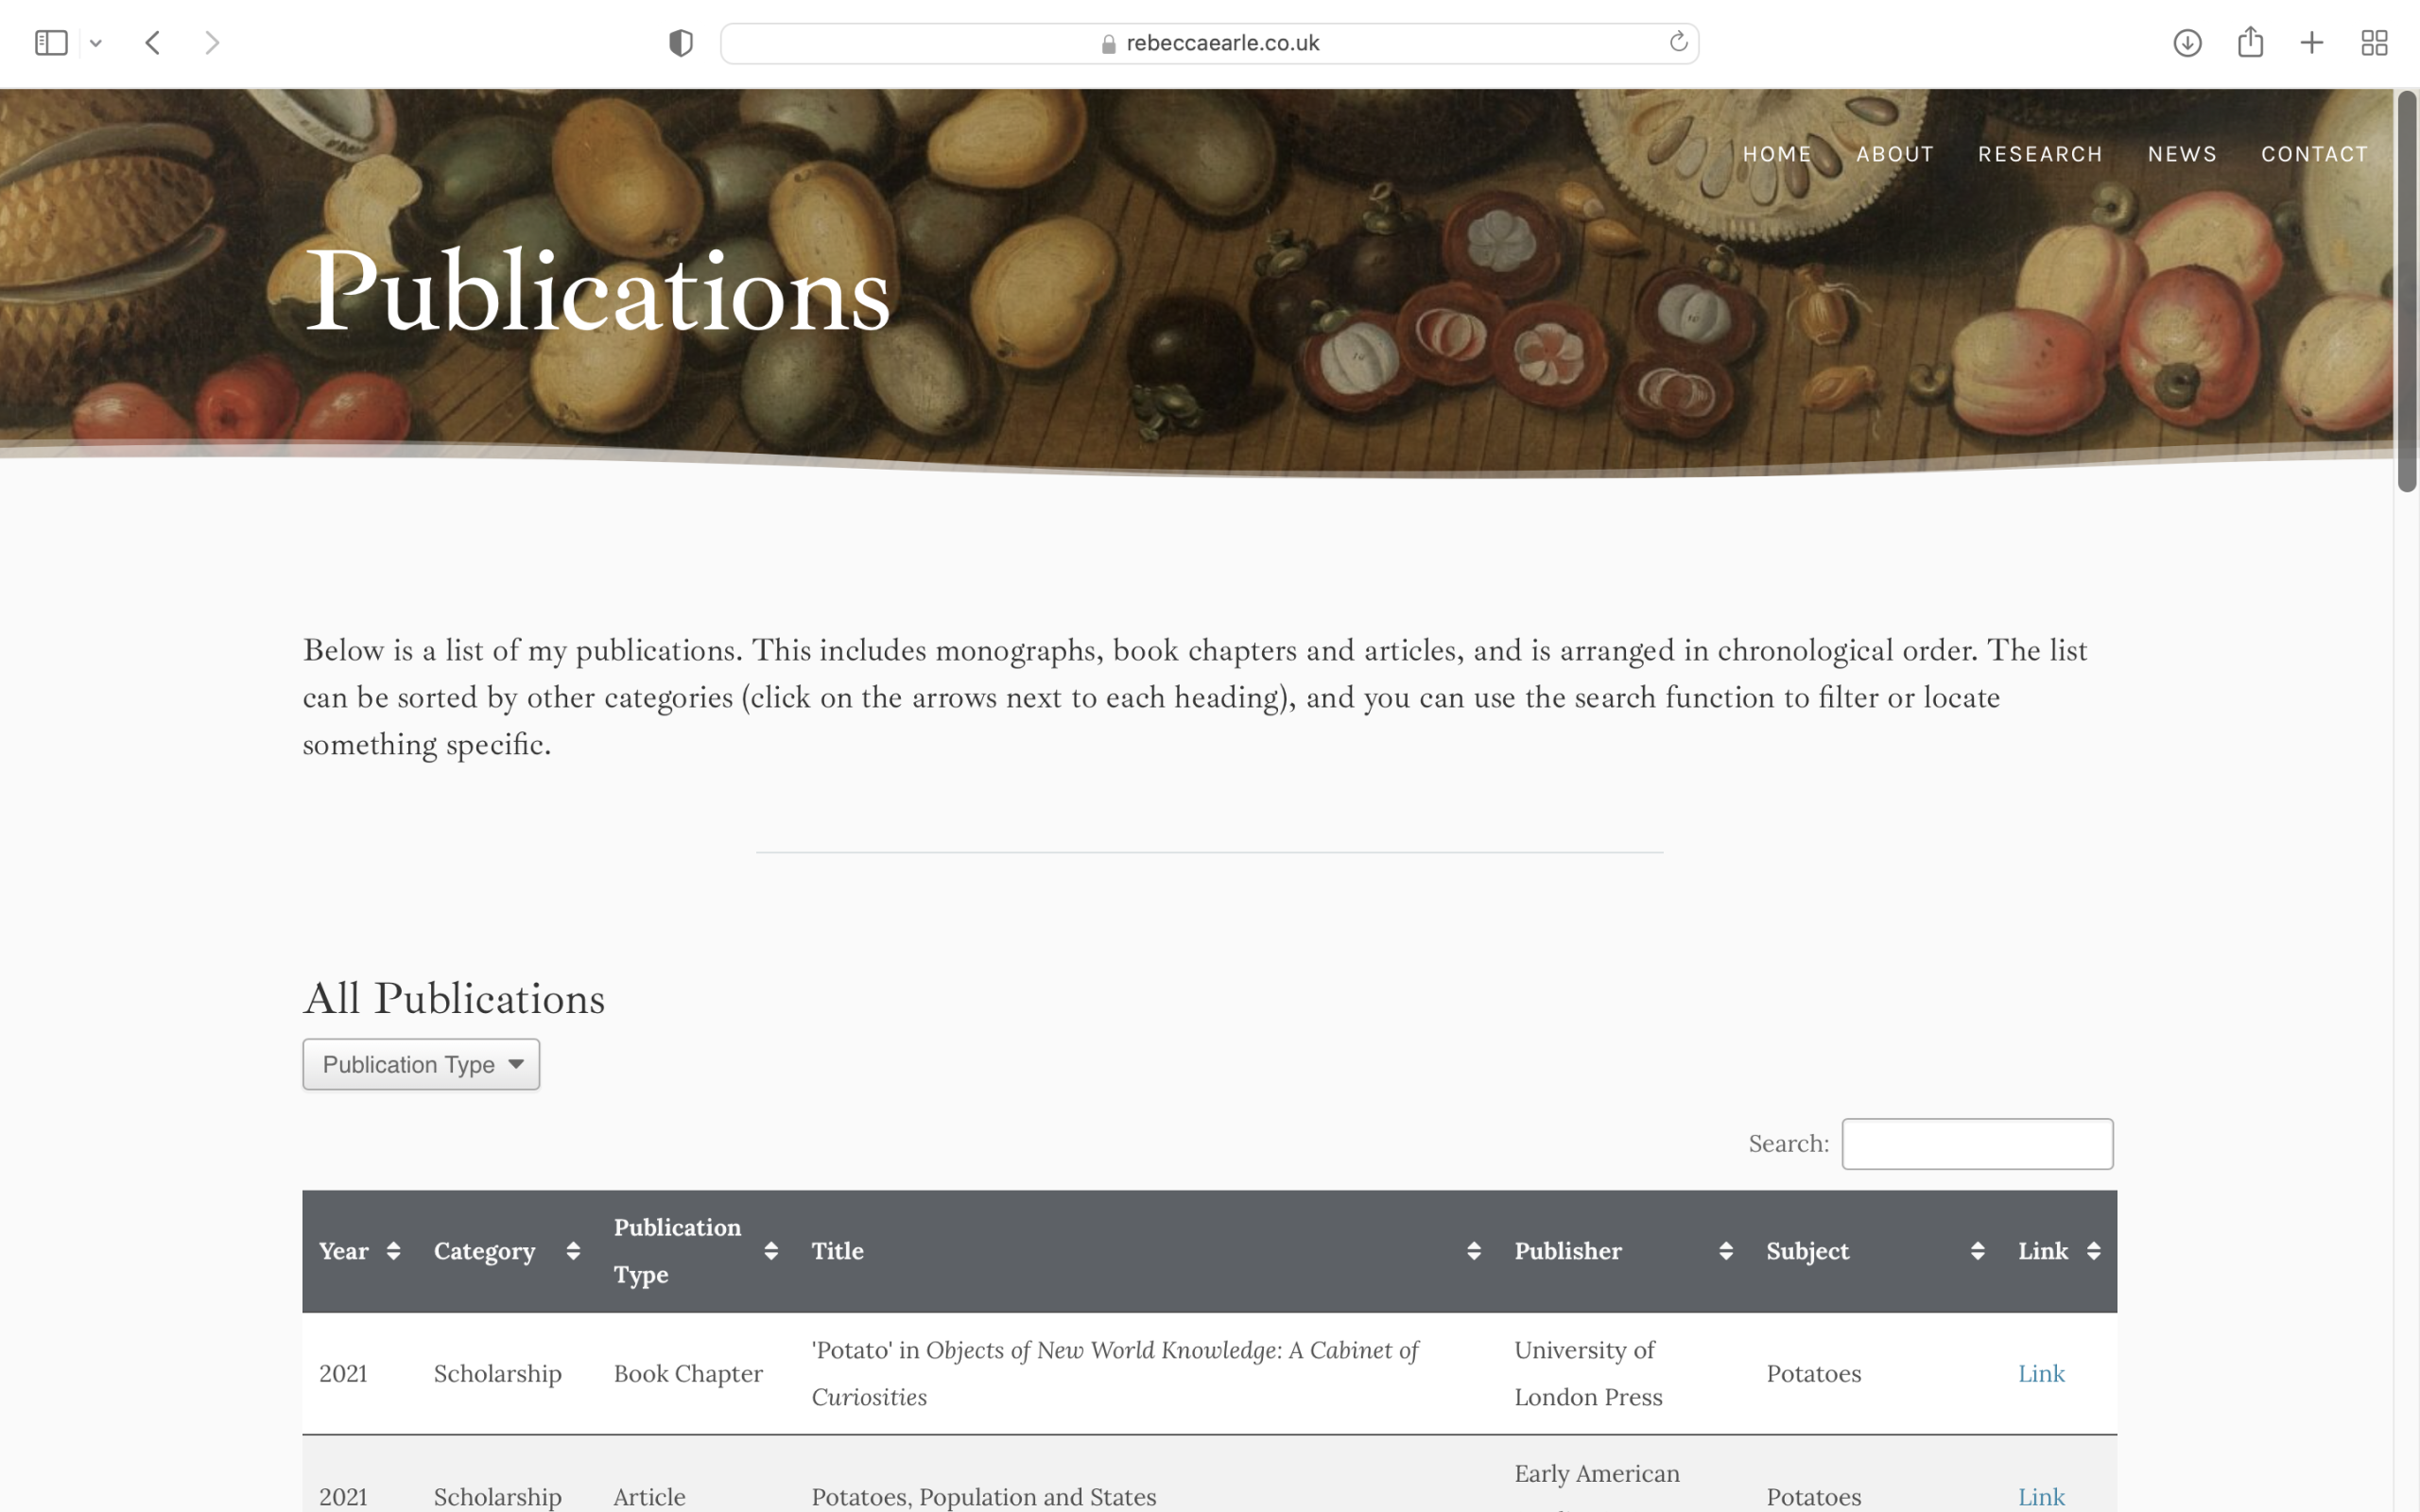Click 'Book Chapter' publication type cell
This screenshot has height=1512, width=2420.
tap(688, 1373)
